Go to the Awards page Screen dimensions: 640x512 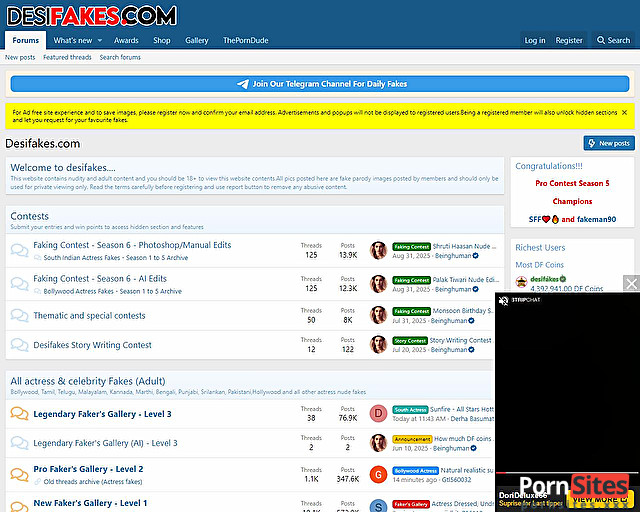click(126, 40)
